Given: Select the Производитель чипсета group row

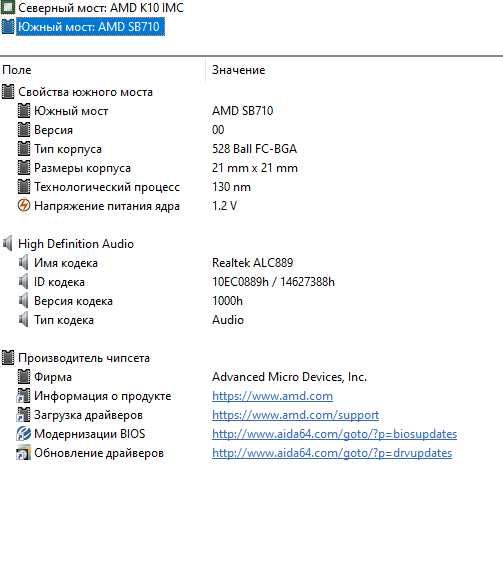Looking at the screenshot, I should [84, 358].
